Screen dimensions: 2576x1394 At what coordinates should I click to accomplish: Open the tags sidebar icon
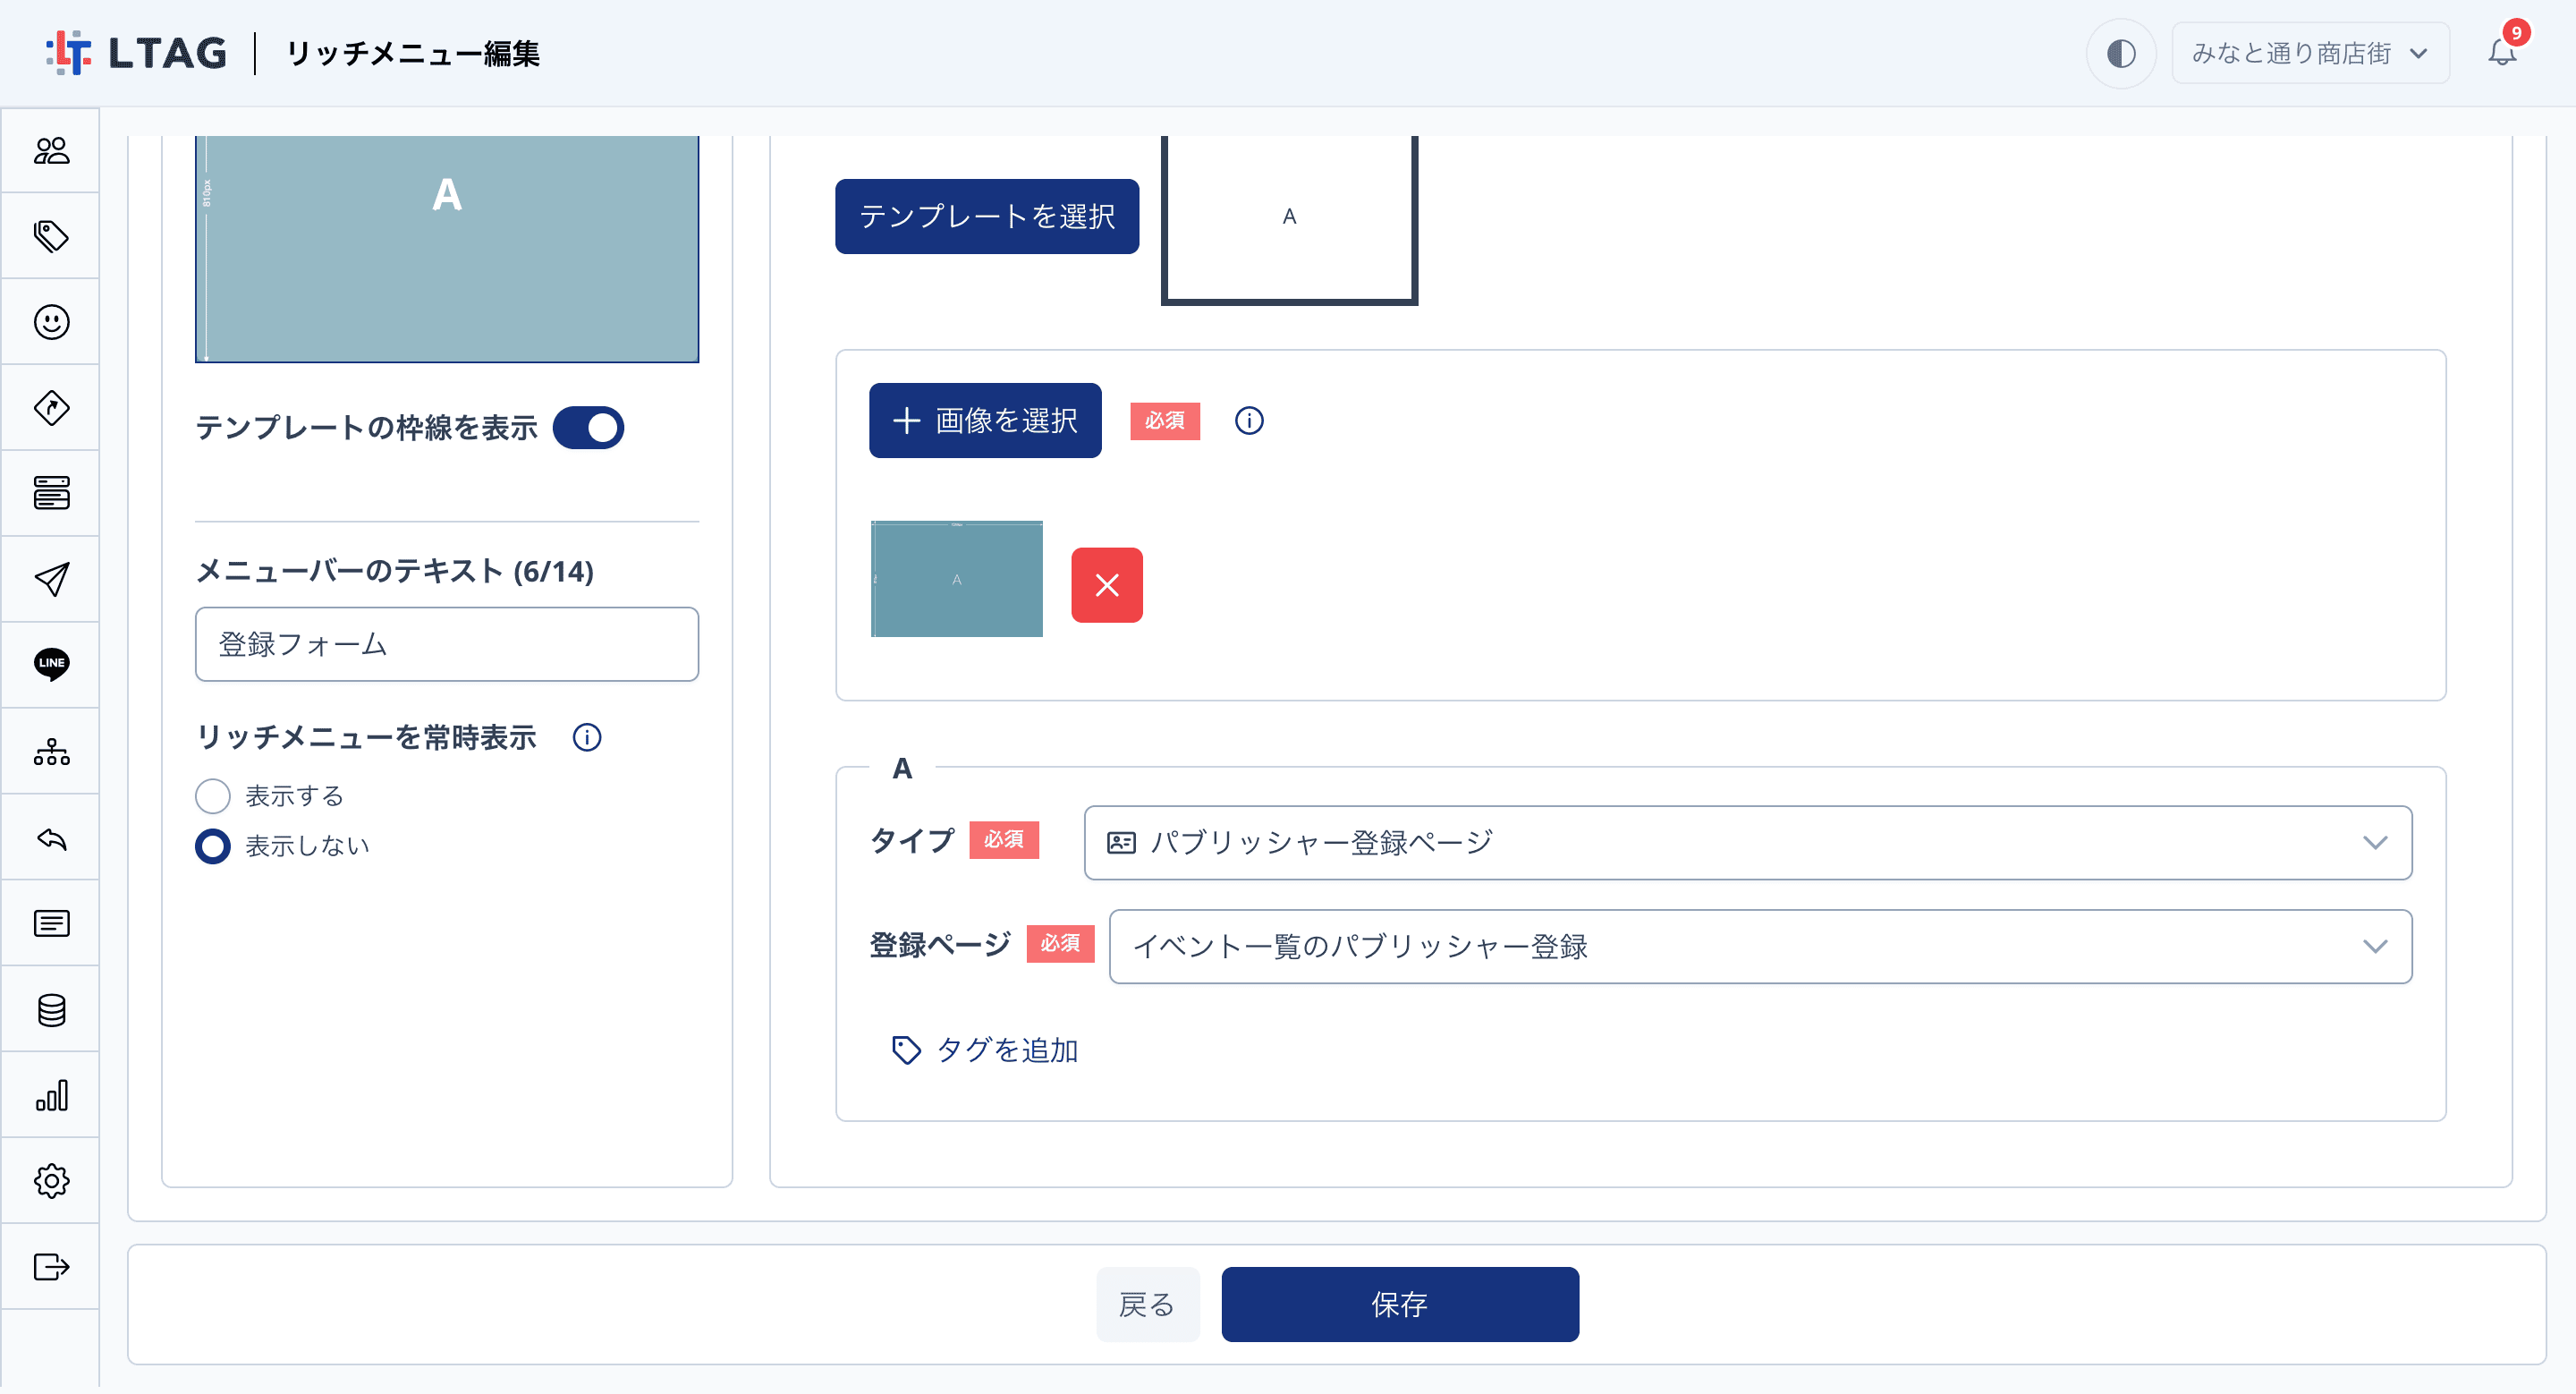[51, 237]
